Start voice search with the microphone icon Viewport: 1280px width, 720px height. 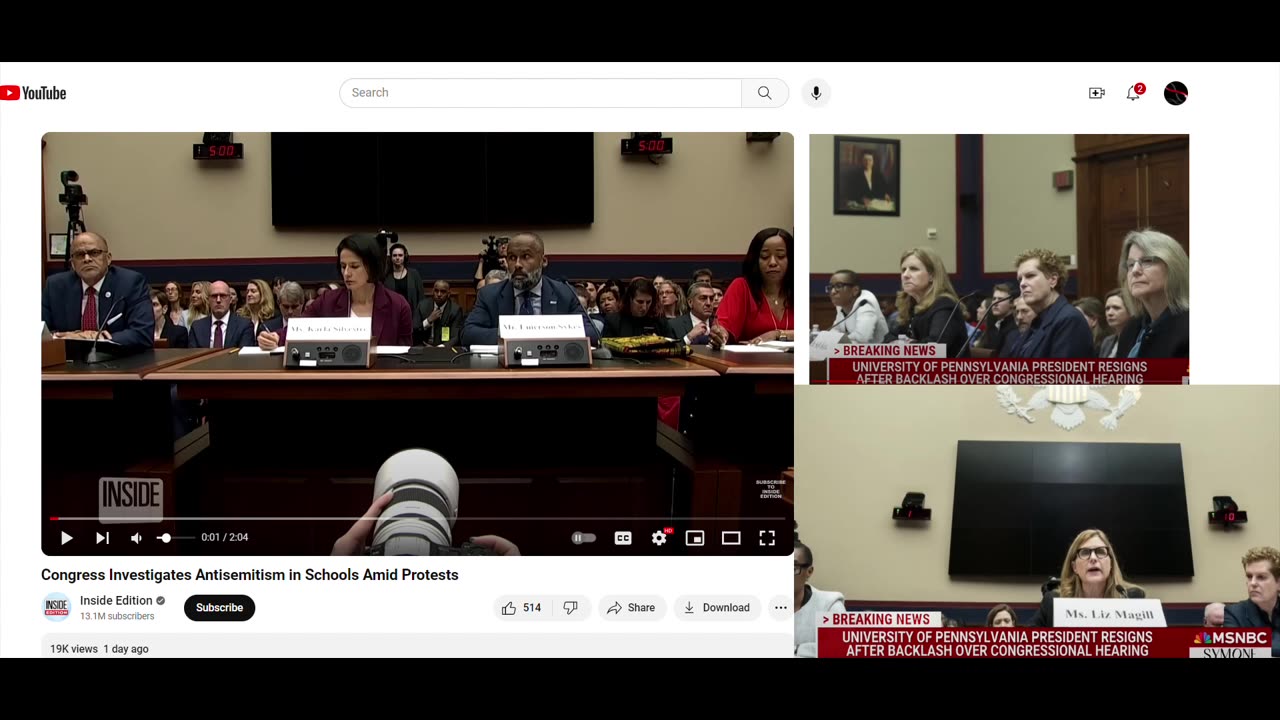coord(816,93)
